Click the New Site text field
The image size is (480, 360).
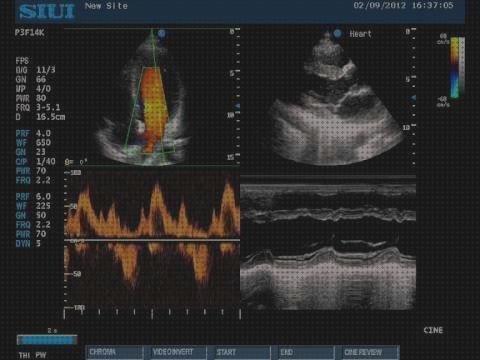click(106, 6)
